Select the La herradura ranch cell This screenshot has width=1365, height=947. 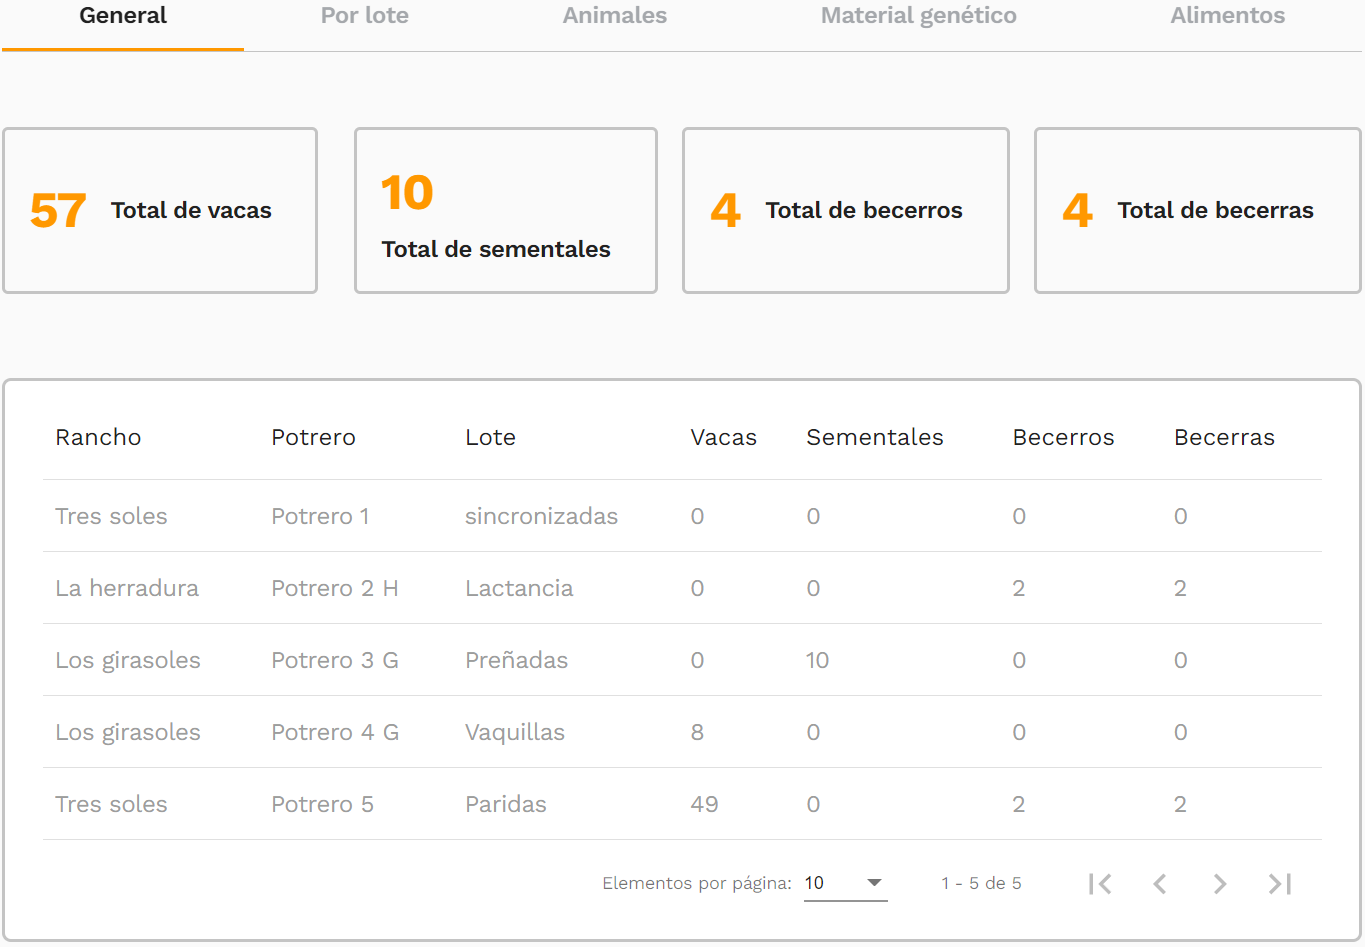(x=127, y=588)
